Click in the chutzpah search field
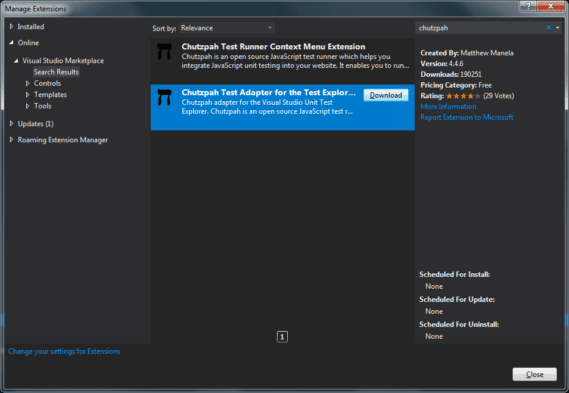The height and width of the screenshot is (393, 569). click(x=480, y=28)
